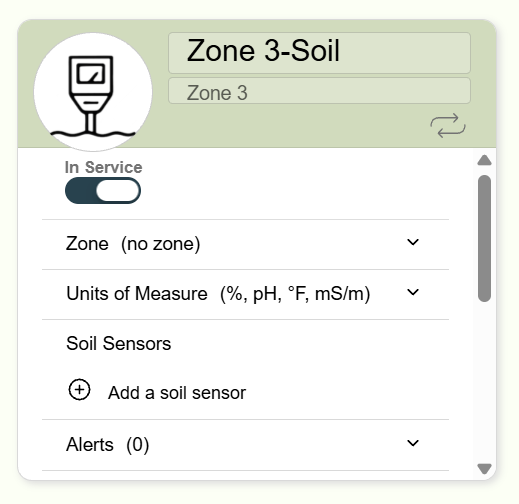The width and height of the screenshot is (519, 504).
Task: Click the plus circle icon for soil sensor
Action: 79,389
